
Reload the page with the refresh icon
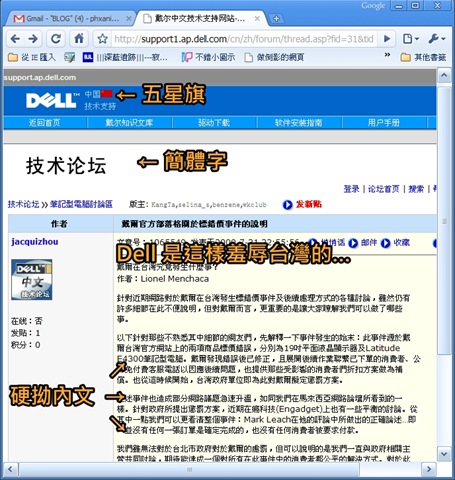coord(56,39)
